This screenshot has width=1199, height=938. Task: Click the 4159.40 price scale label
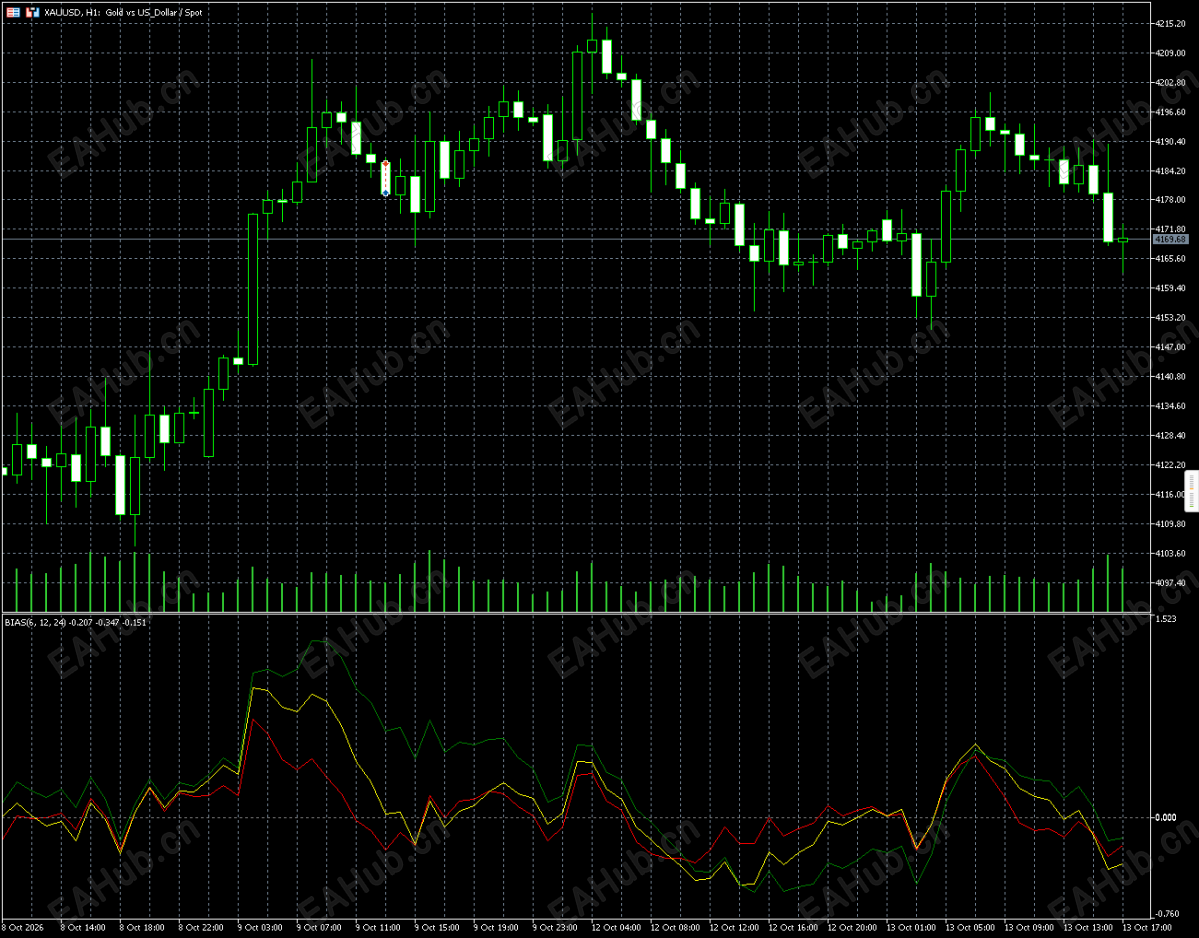coord(1171,288)
